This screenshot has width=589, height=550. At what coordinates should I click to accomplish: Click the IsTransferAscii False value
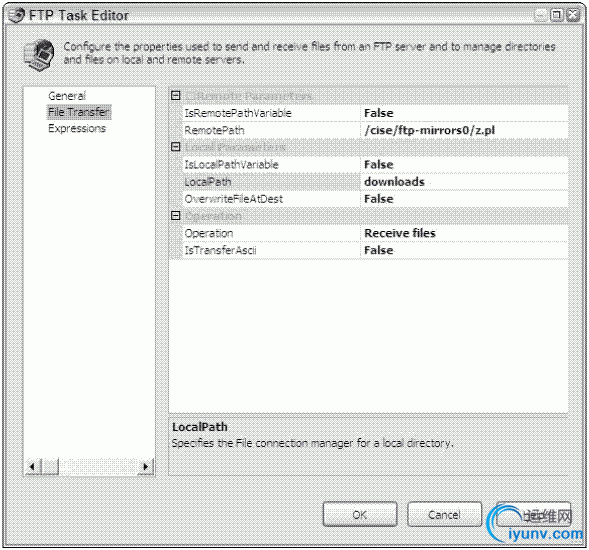[464, 250]
